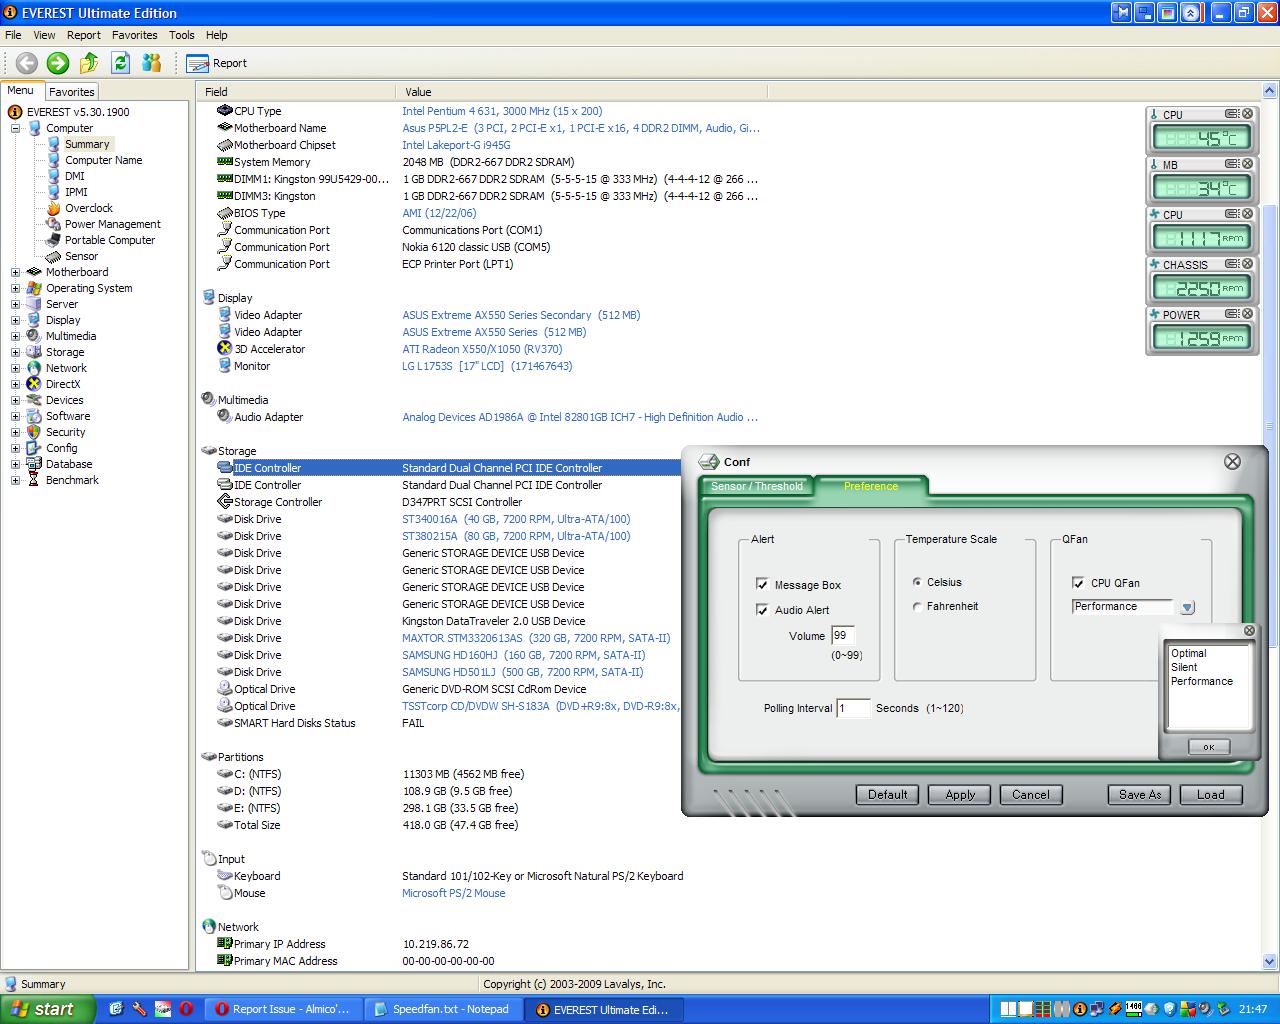This screenshot has height=1024, width=1280.
Task: Close the CPU fan RPM widget
Action: click(x=1248, y=214)
